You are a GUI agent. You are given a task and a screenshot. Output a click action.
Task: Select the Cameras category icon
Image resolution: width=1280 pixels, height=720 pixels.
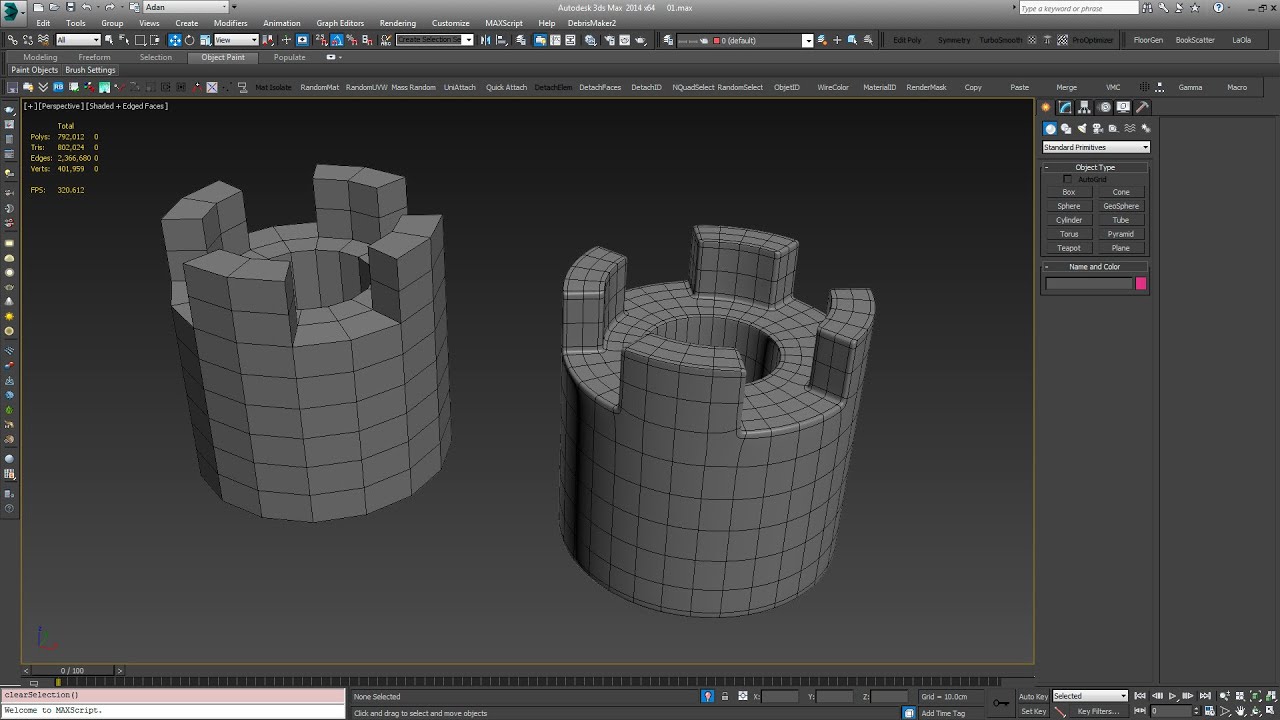point(1098,128)
